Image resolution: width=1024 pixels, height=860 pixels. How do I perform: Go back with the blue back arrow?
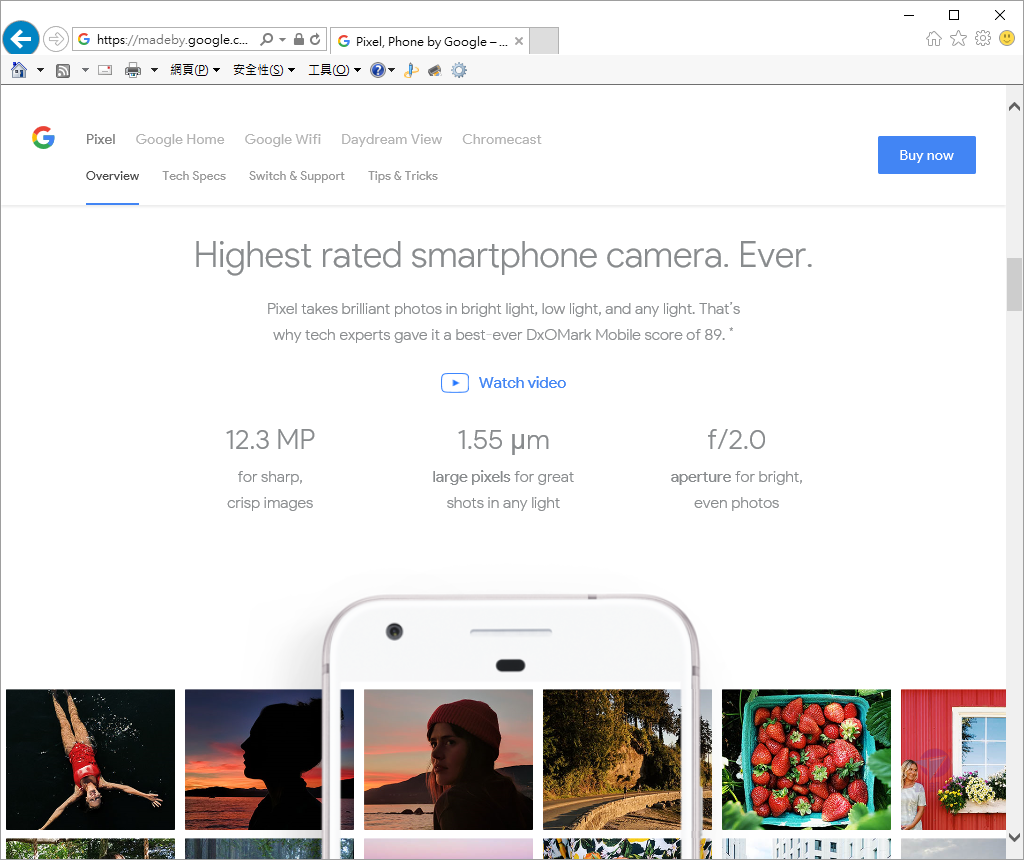[x=21, y=39]
